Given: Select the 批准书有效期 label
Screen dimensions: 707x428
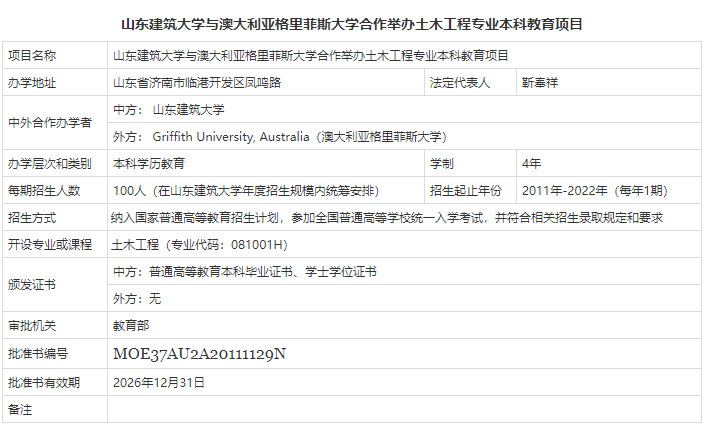Looking at the screenshot, I should [44, 382].
